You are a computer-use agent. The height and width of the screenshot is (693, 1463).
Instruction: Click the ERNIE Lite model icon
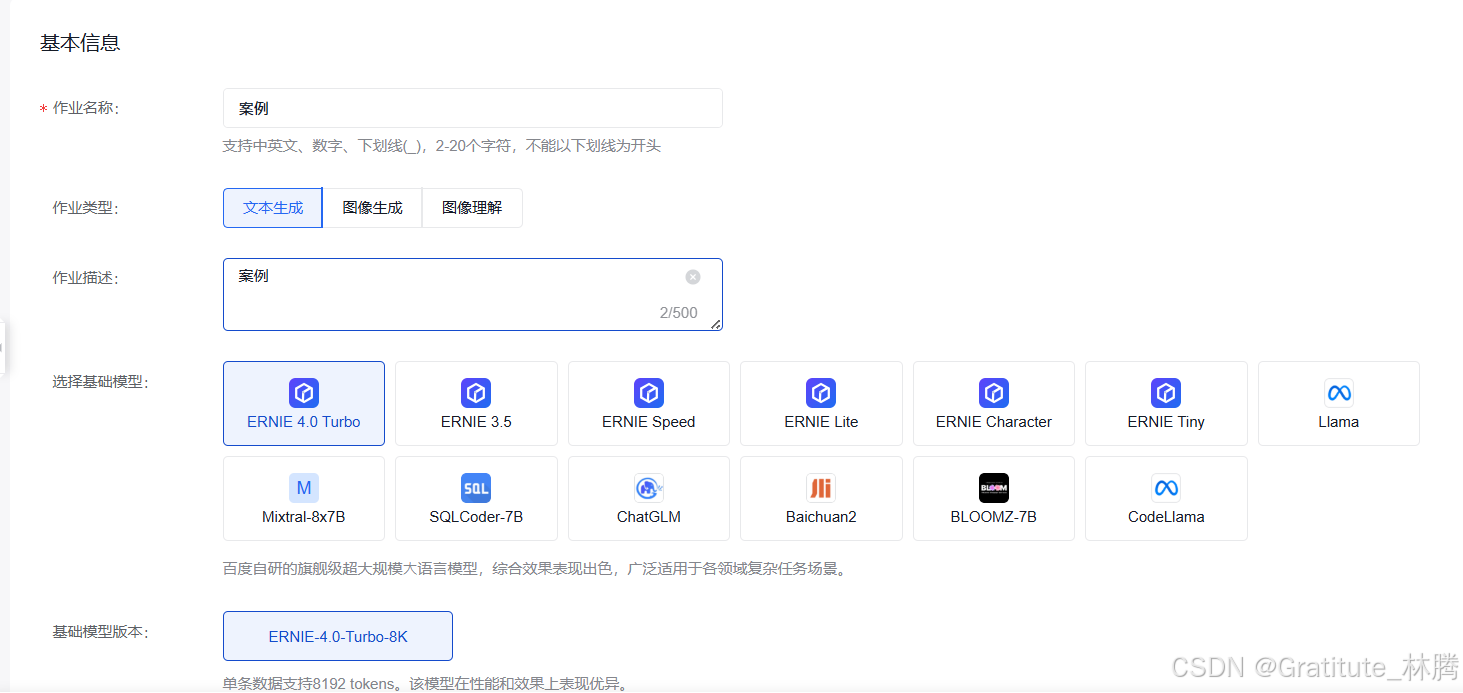click(x=821, y=393)
